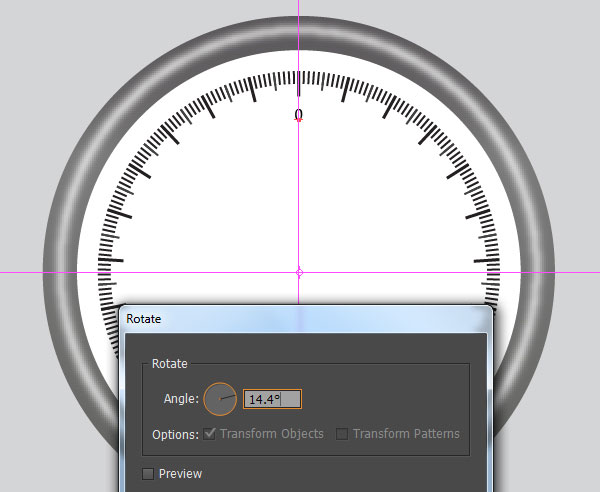Enable the Preview checkbox

coord(148,474)
